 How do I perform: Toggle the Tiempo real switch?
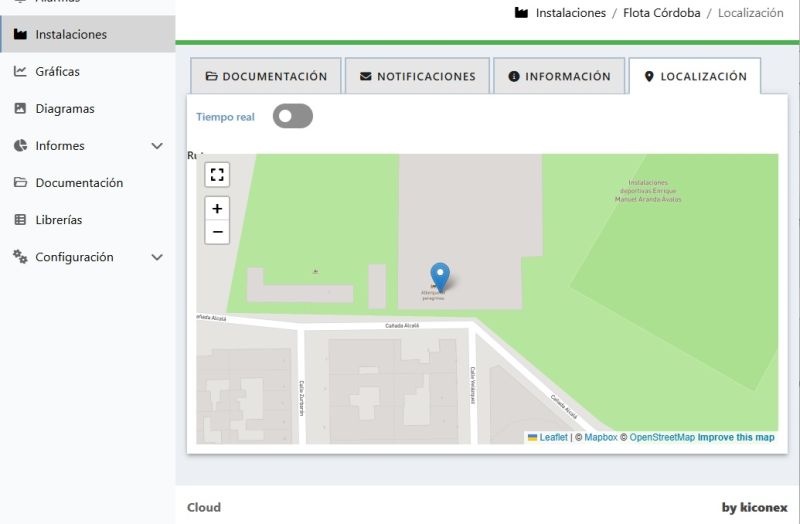pos(293,116)
